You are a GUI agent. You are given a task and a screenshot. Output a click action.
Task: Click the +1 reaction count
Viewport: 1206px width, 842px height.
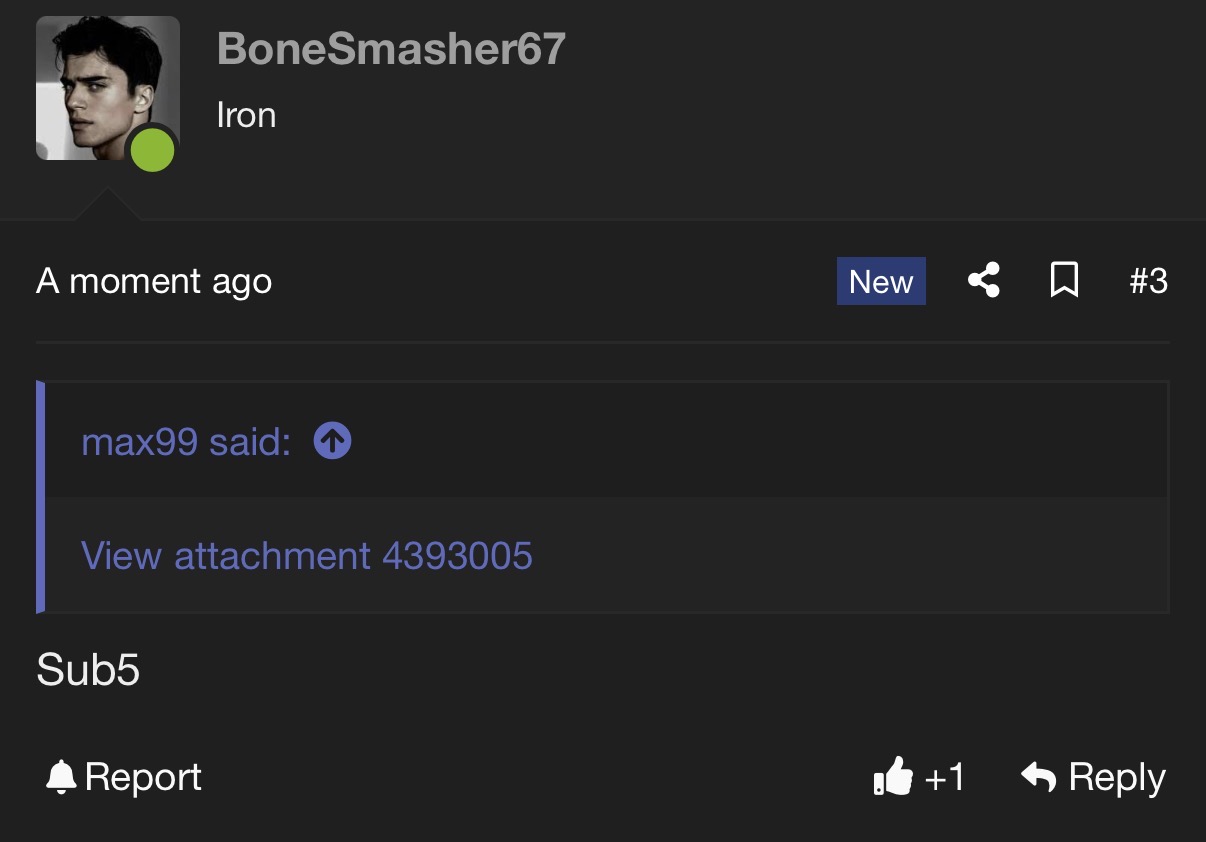click(944, 777)
